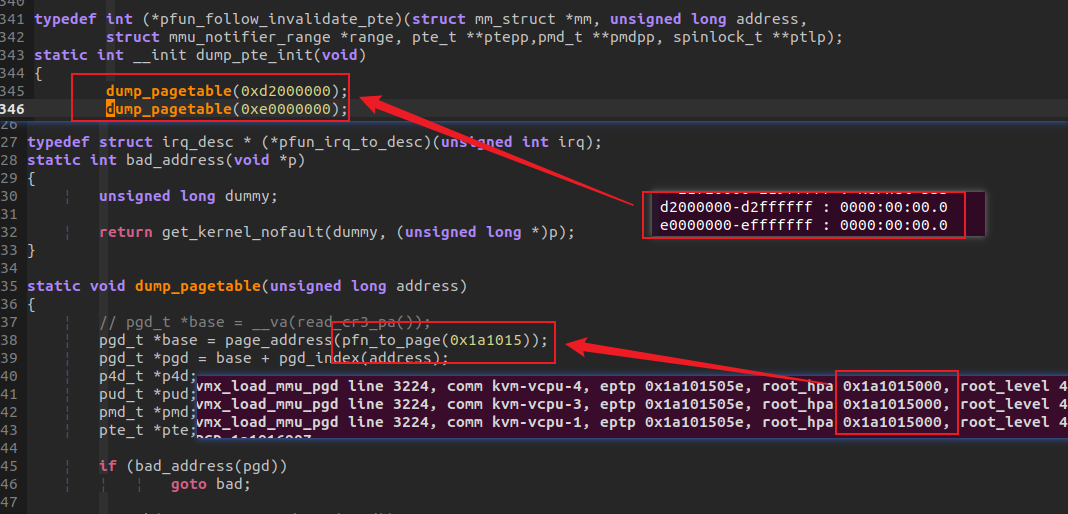This screenshot has height=514, width=1068.
Task: Click 'kvm-vcpu-1' in the log output
Action: [537, 423]
